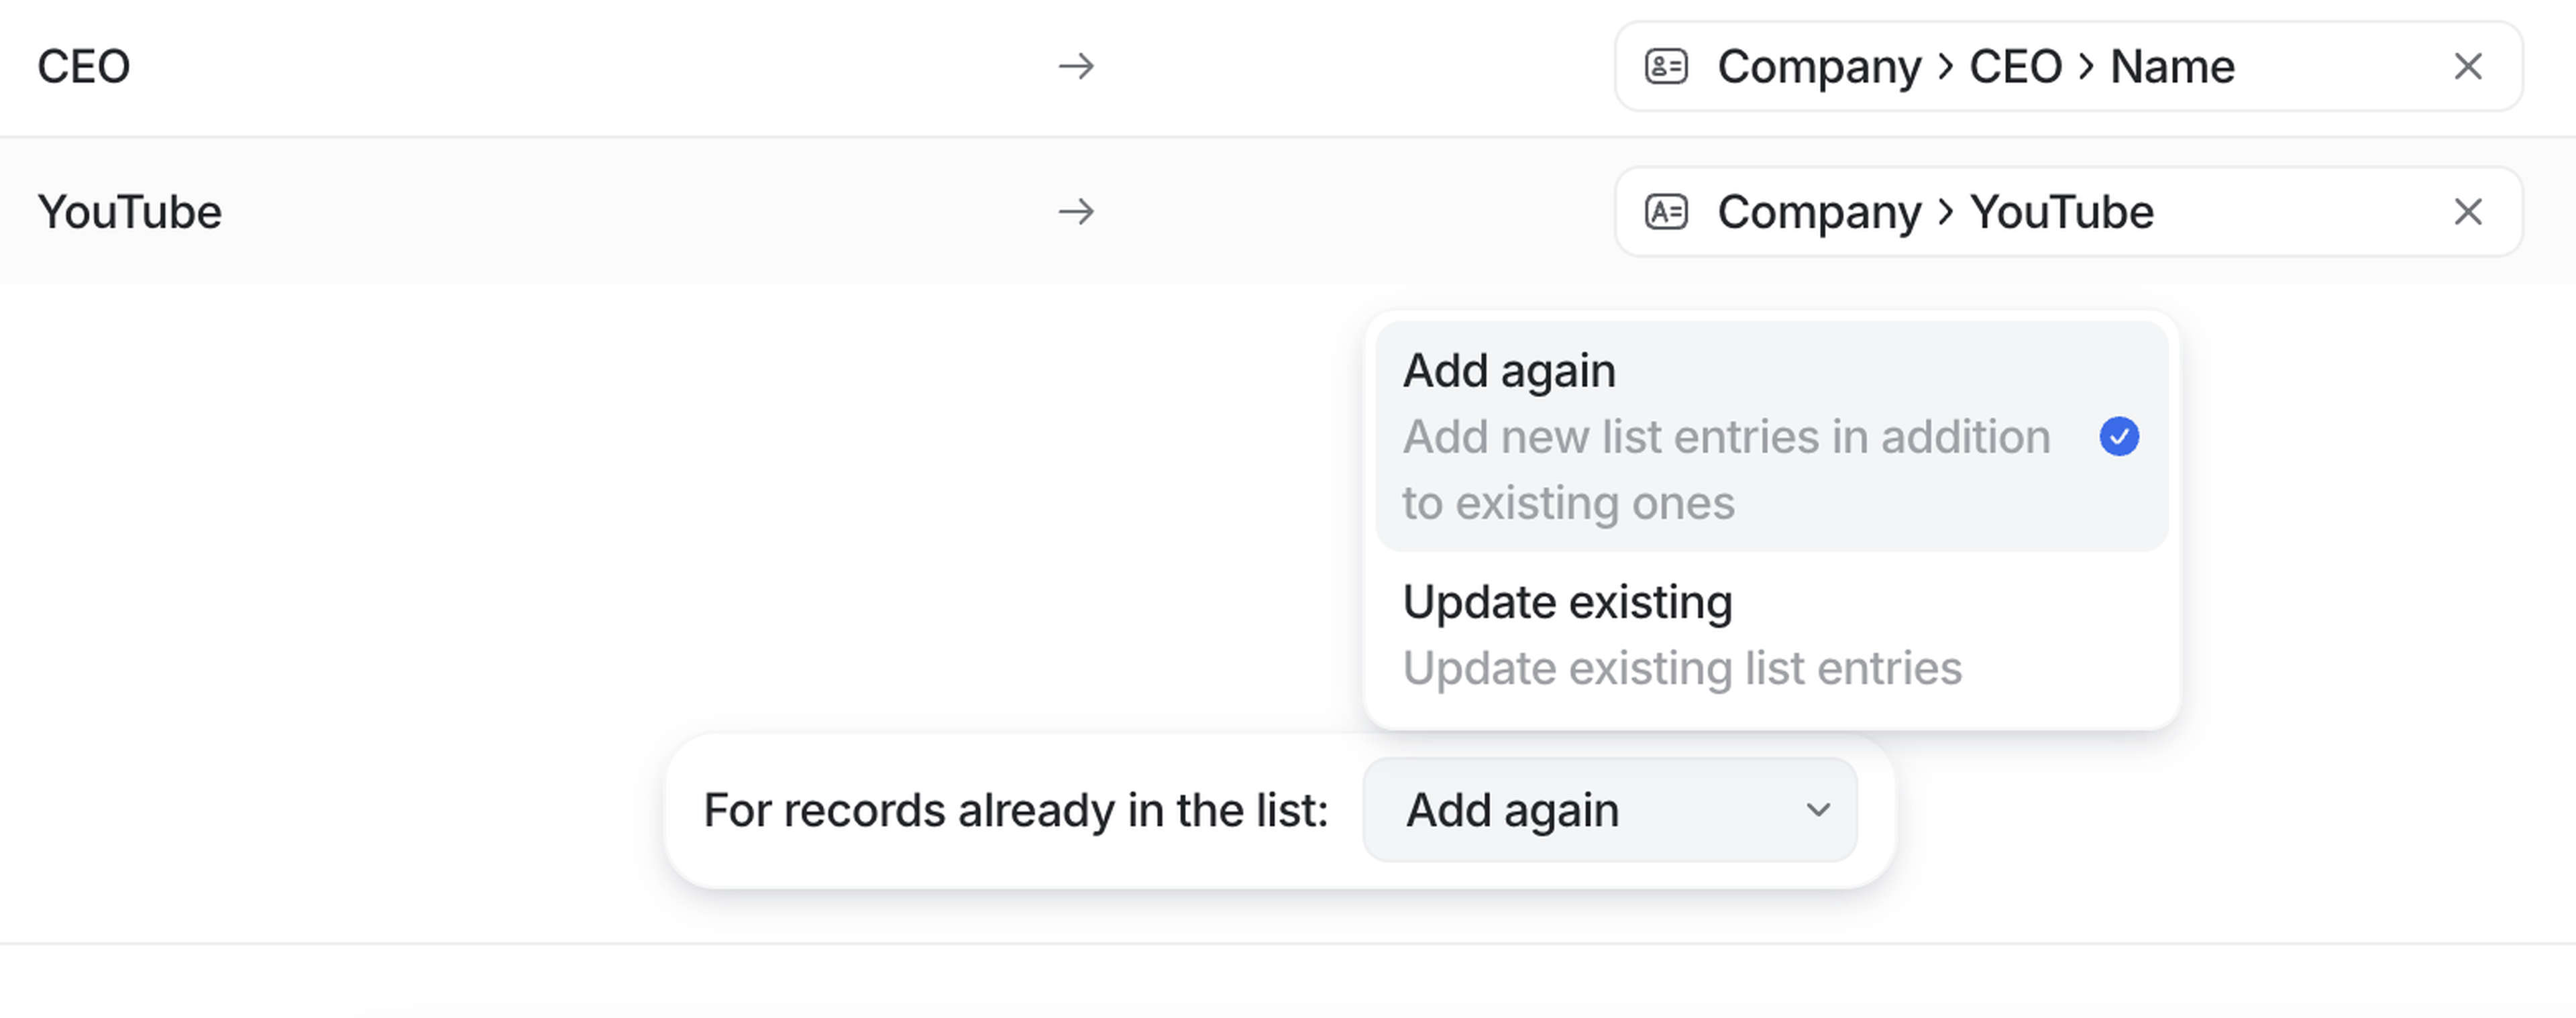
Task: Open the records already in list dropdown
Action: tap(1609, 810)
